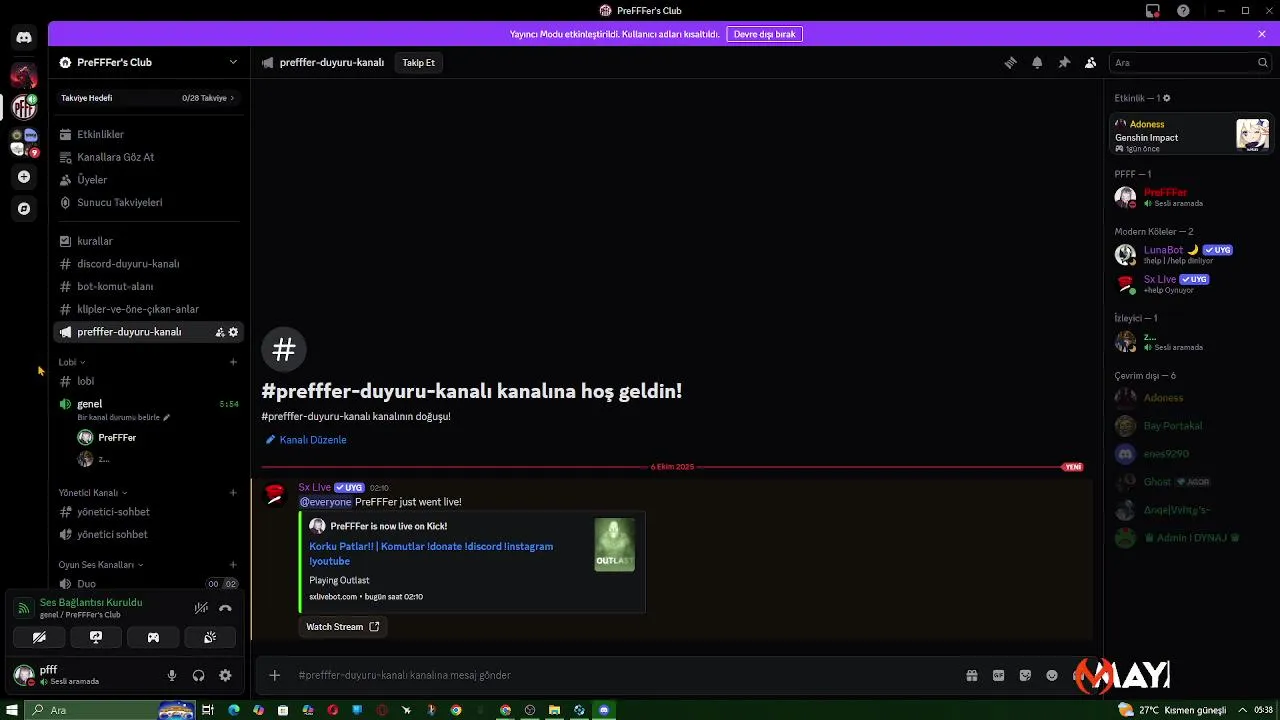Image resolution: width=1280 pixels, height=720 pixels.
Task: Open the discord-duyuru-kanalı channel
Action: 149,264
